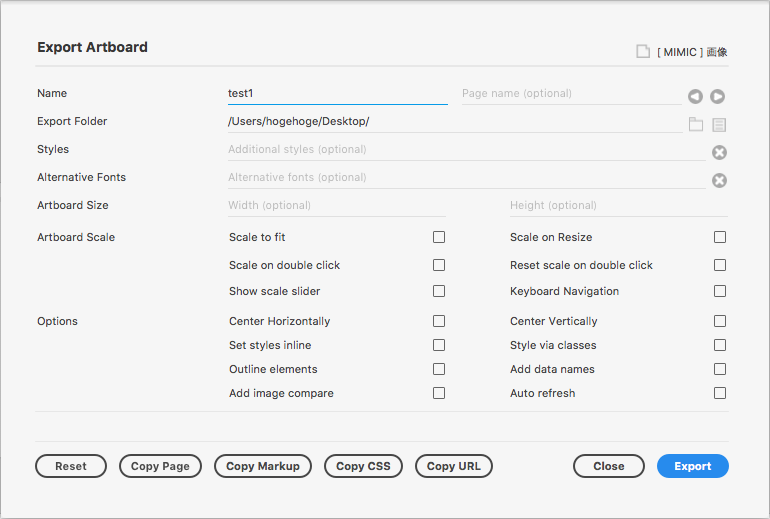The width and height of the screenshot is (770, 519).
Task: Enable Auto refresh checkbox
Action: [720, 393]
